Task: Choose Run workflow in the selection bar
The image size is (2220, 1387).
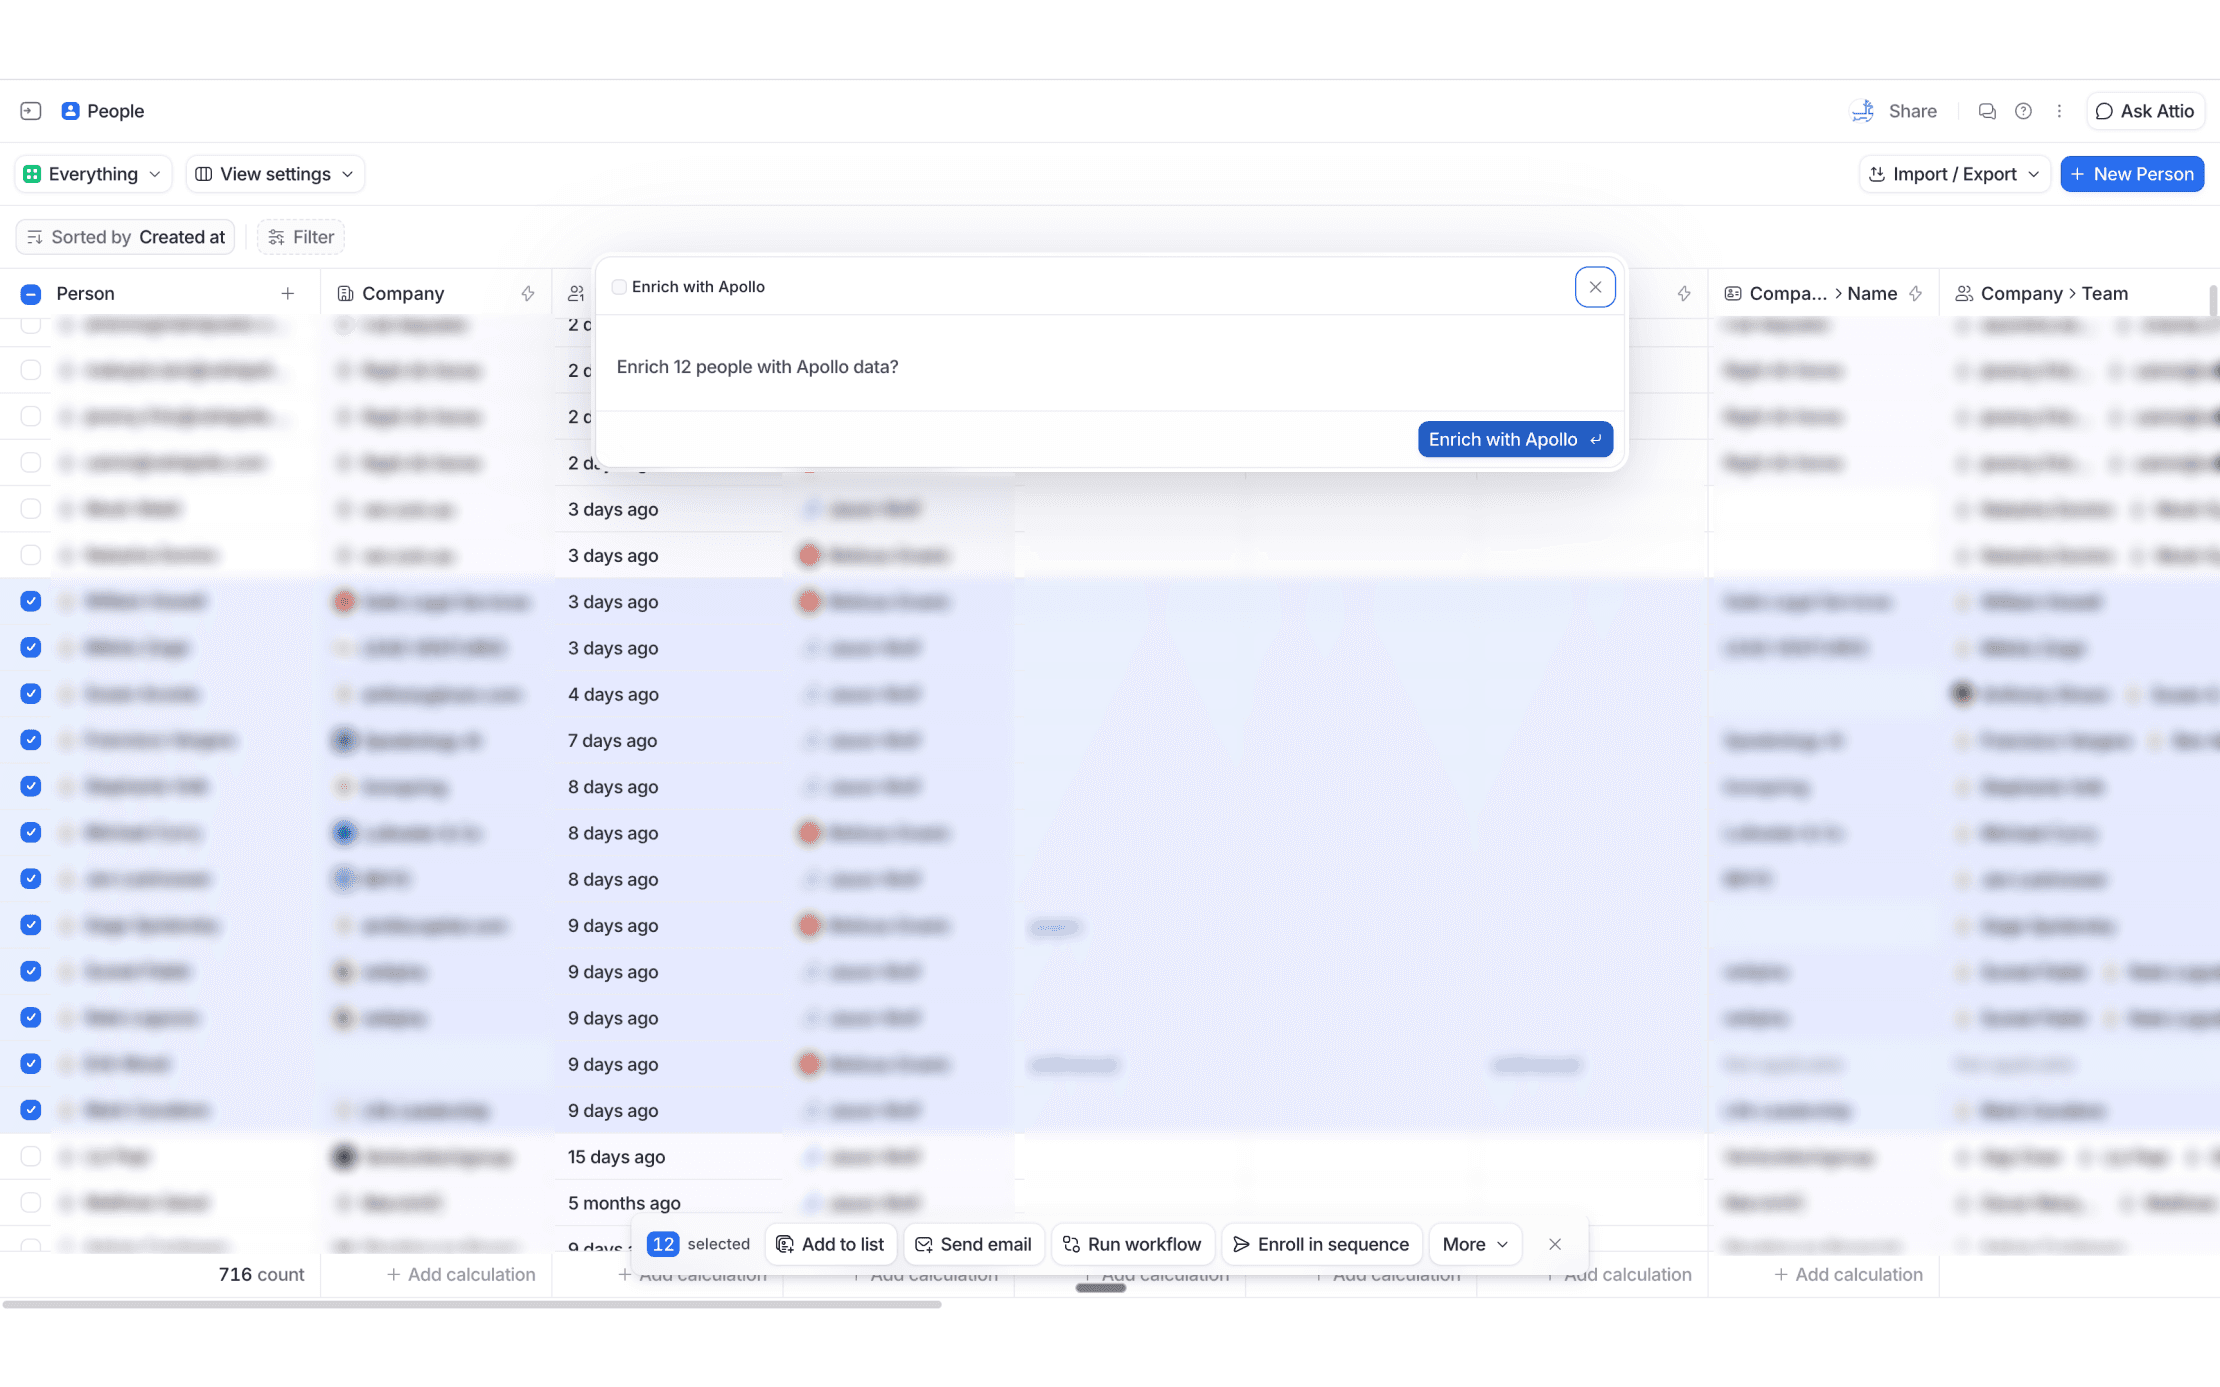Action: pyautogui.click(x=1132, y=1244)
